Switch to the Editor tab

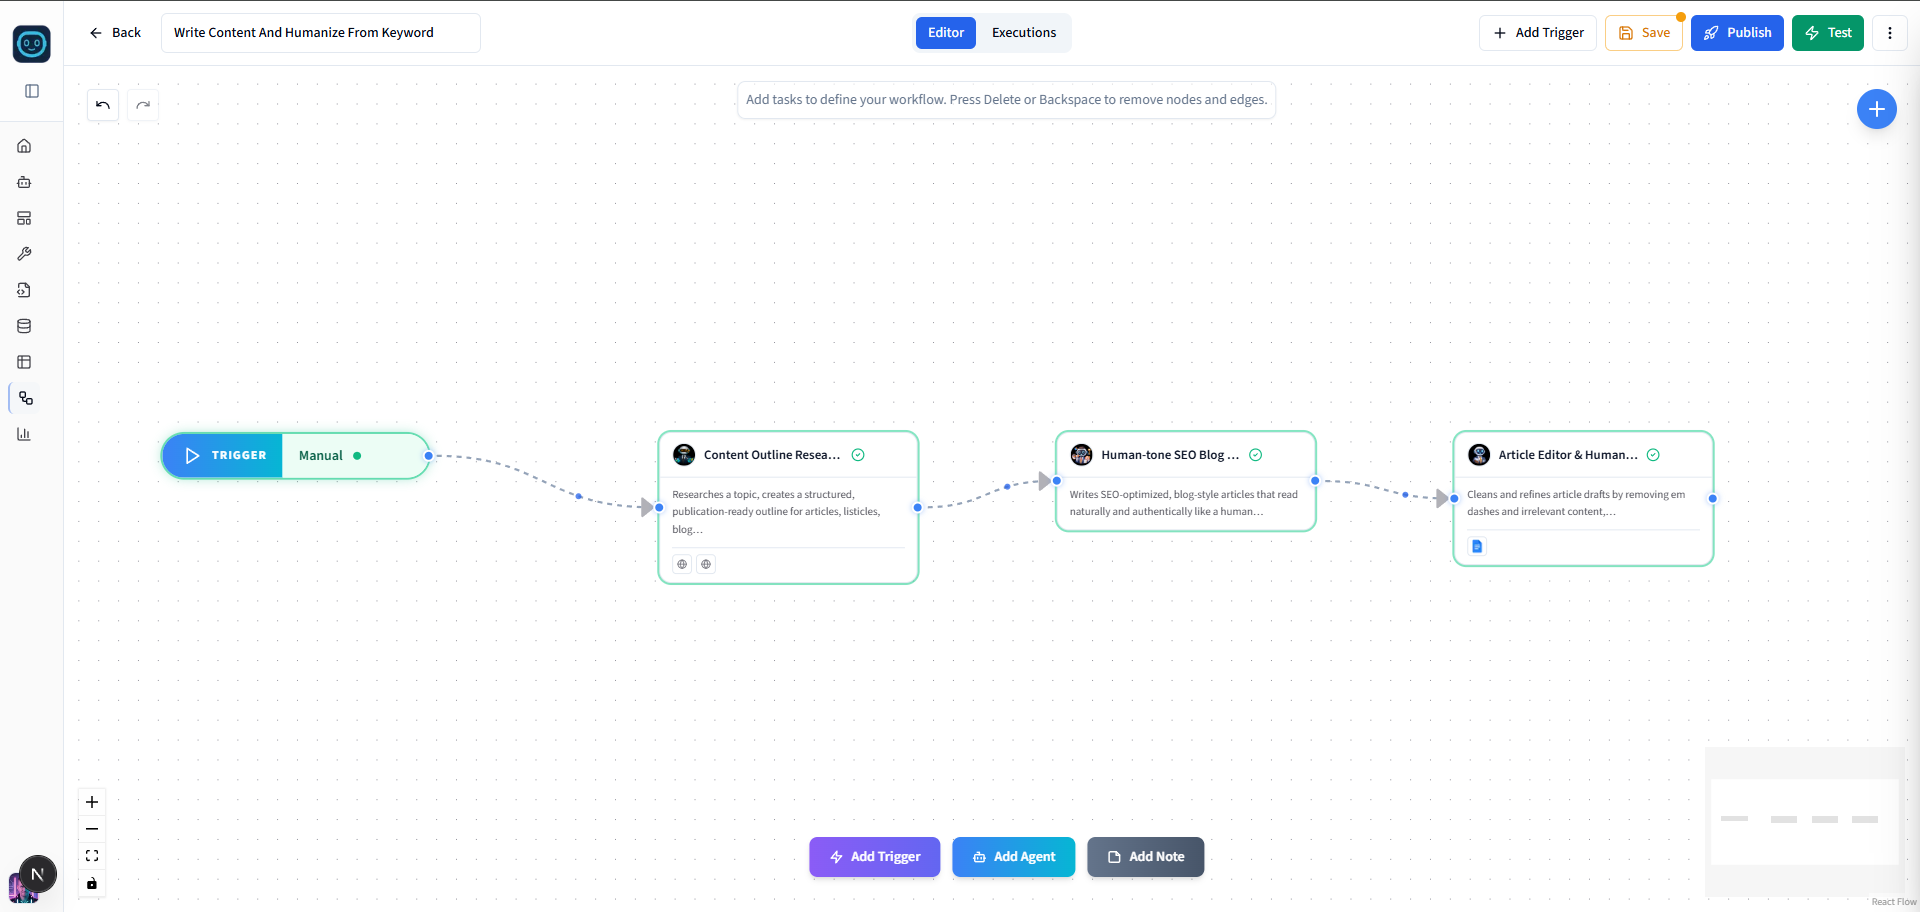tap(945, 32)
